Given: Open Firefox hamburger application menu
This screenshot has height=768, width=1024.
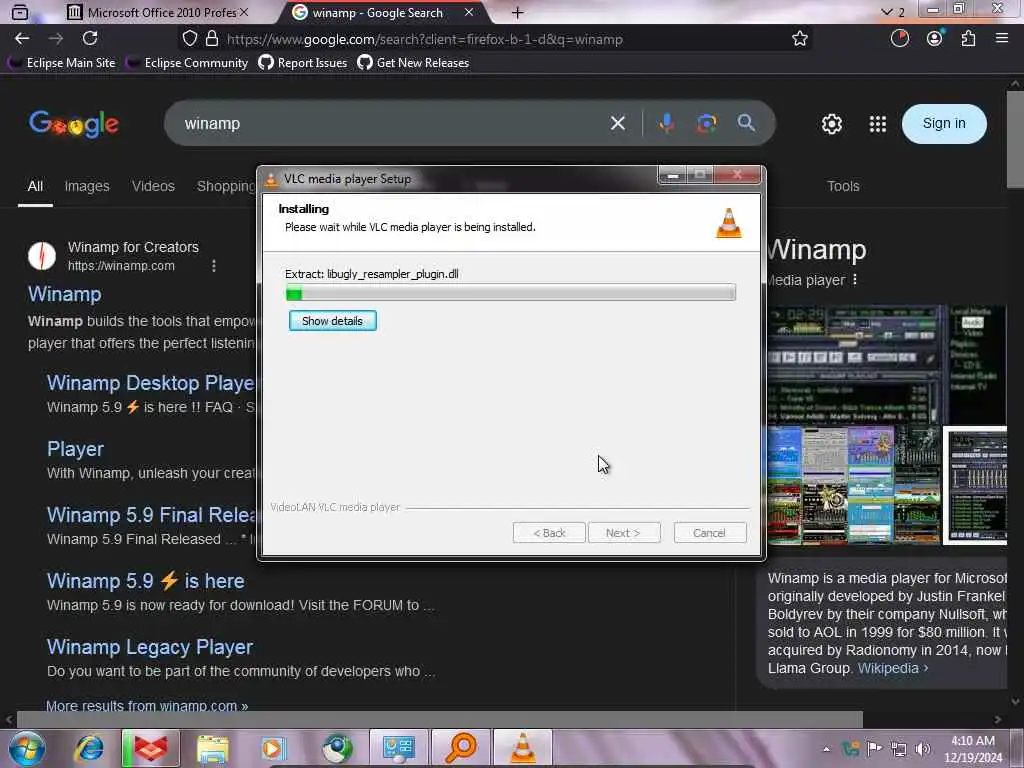Looking at the screenshot, I should pos(1002,39).
